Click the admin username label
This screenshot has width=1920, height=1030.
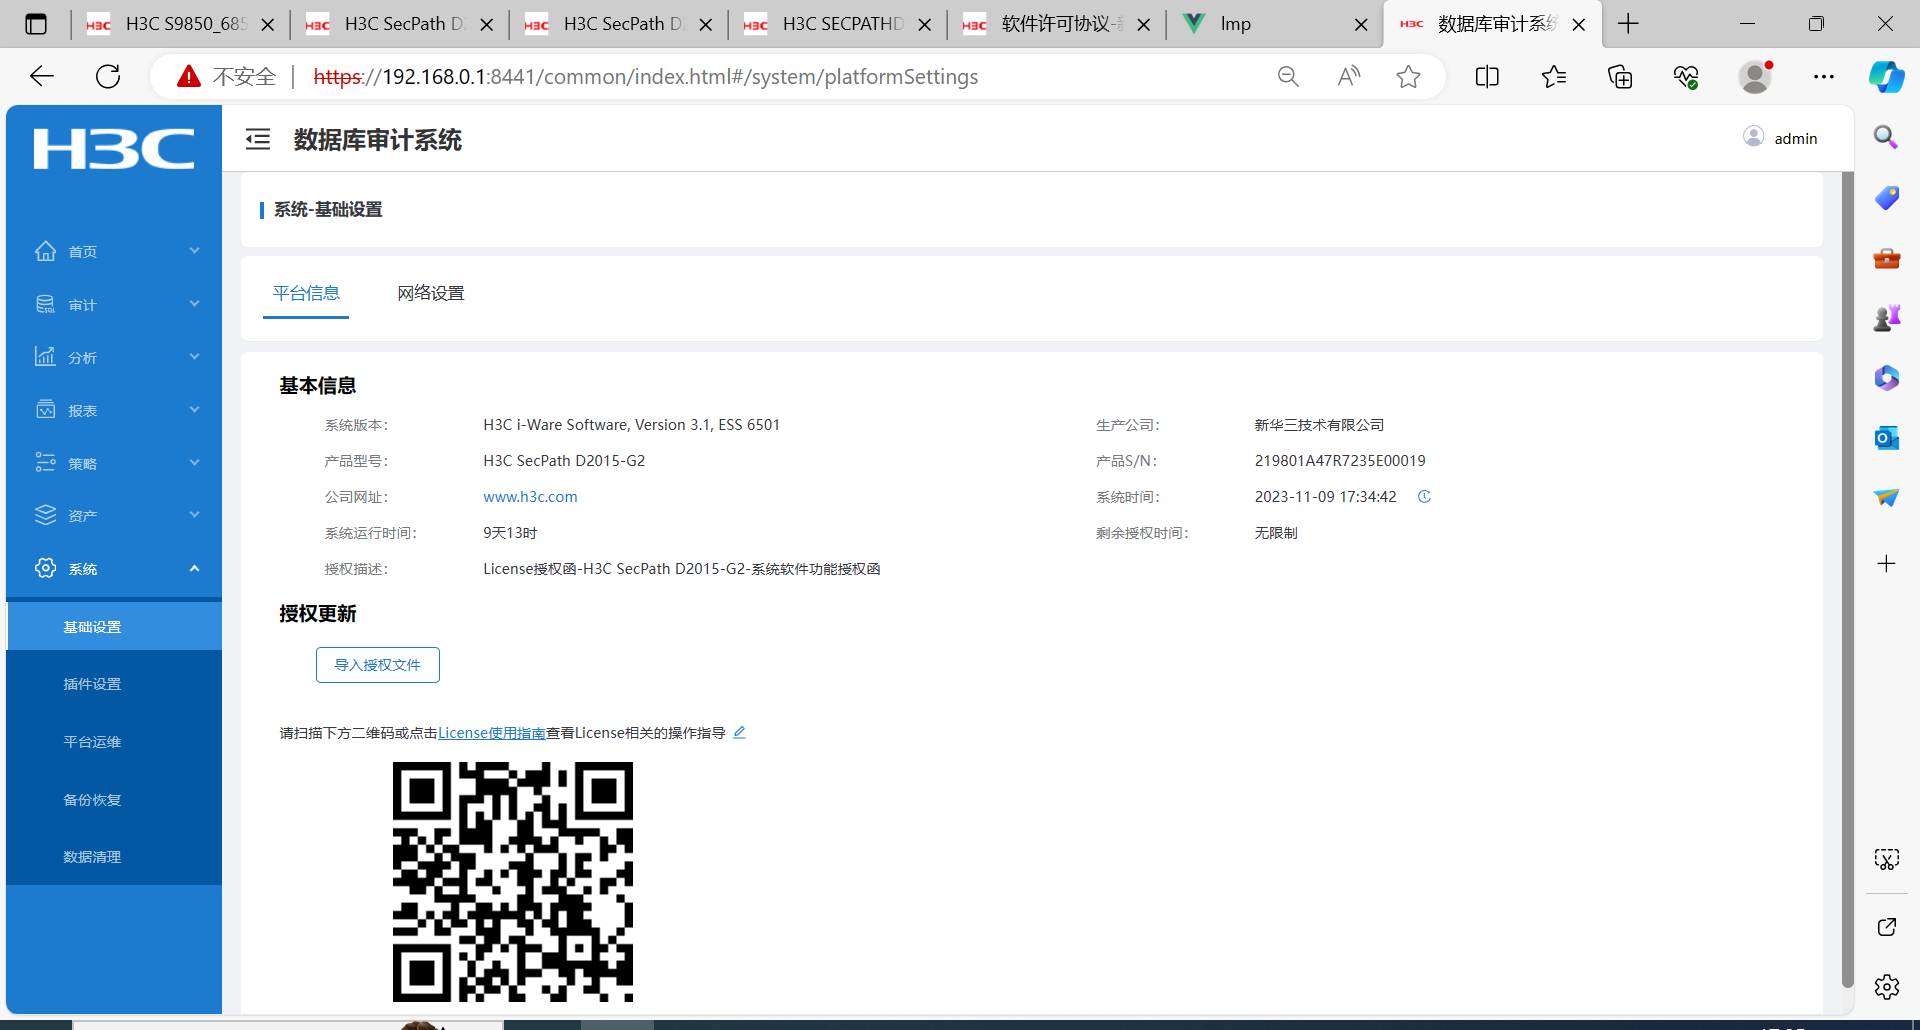click(1796, 138)
